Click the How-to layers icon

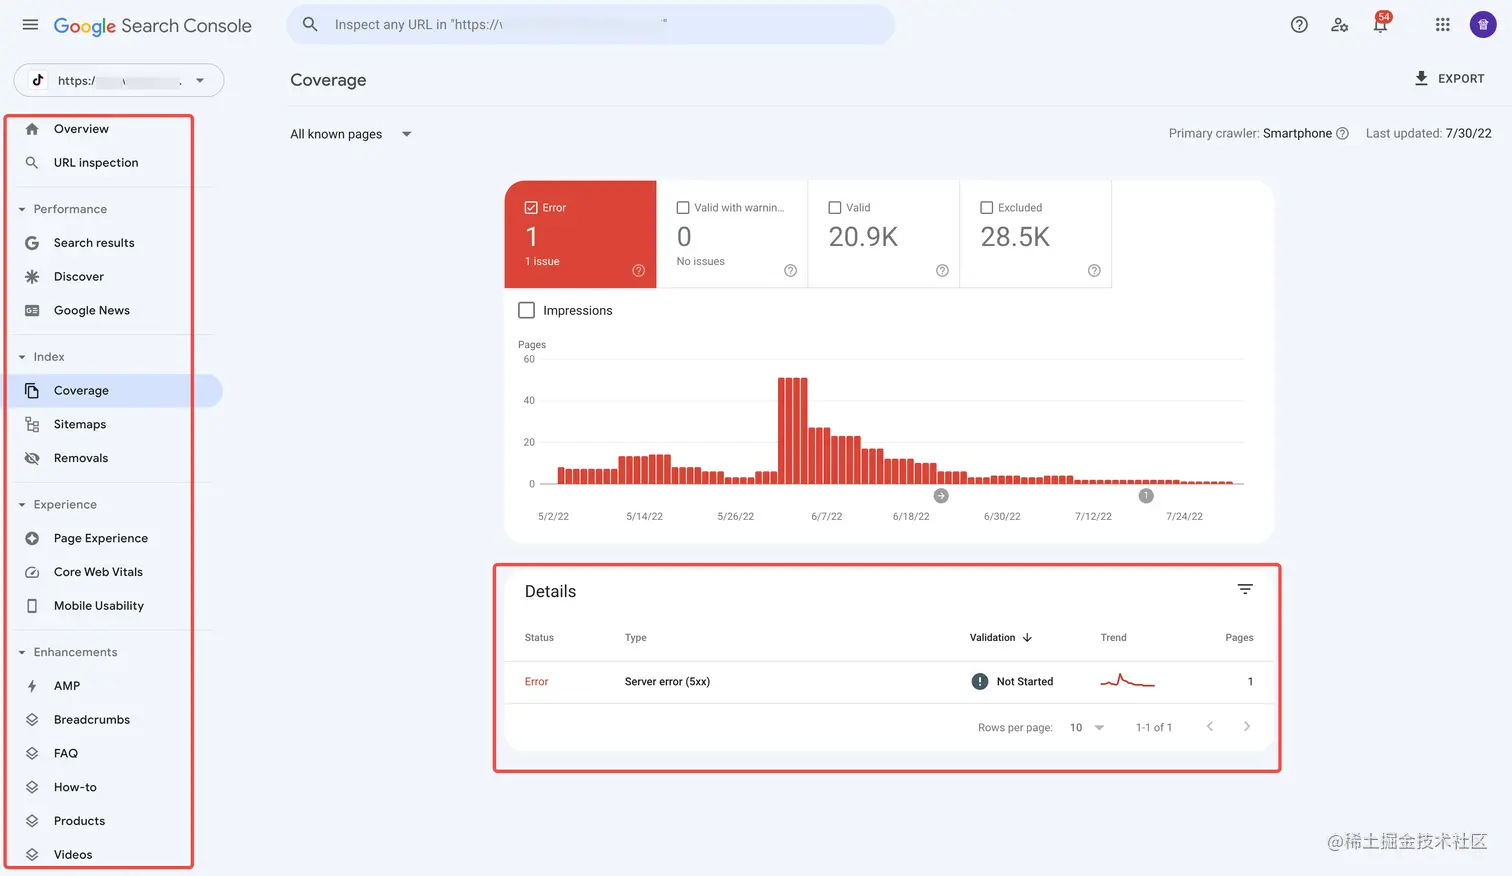[32, 788]
